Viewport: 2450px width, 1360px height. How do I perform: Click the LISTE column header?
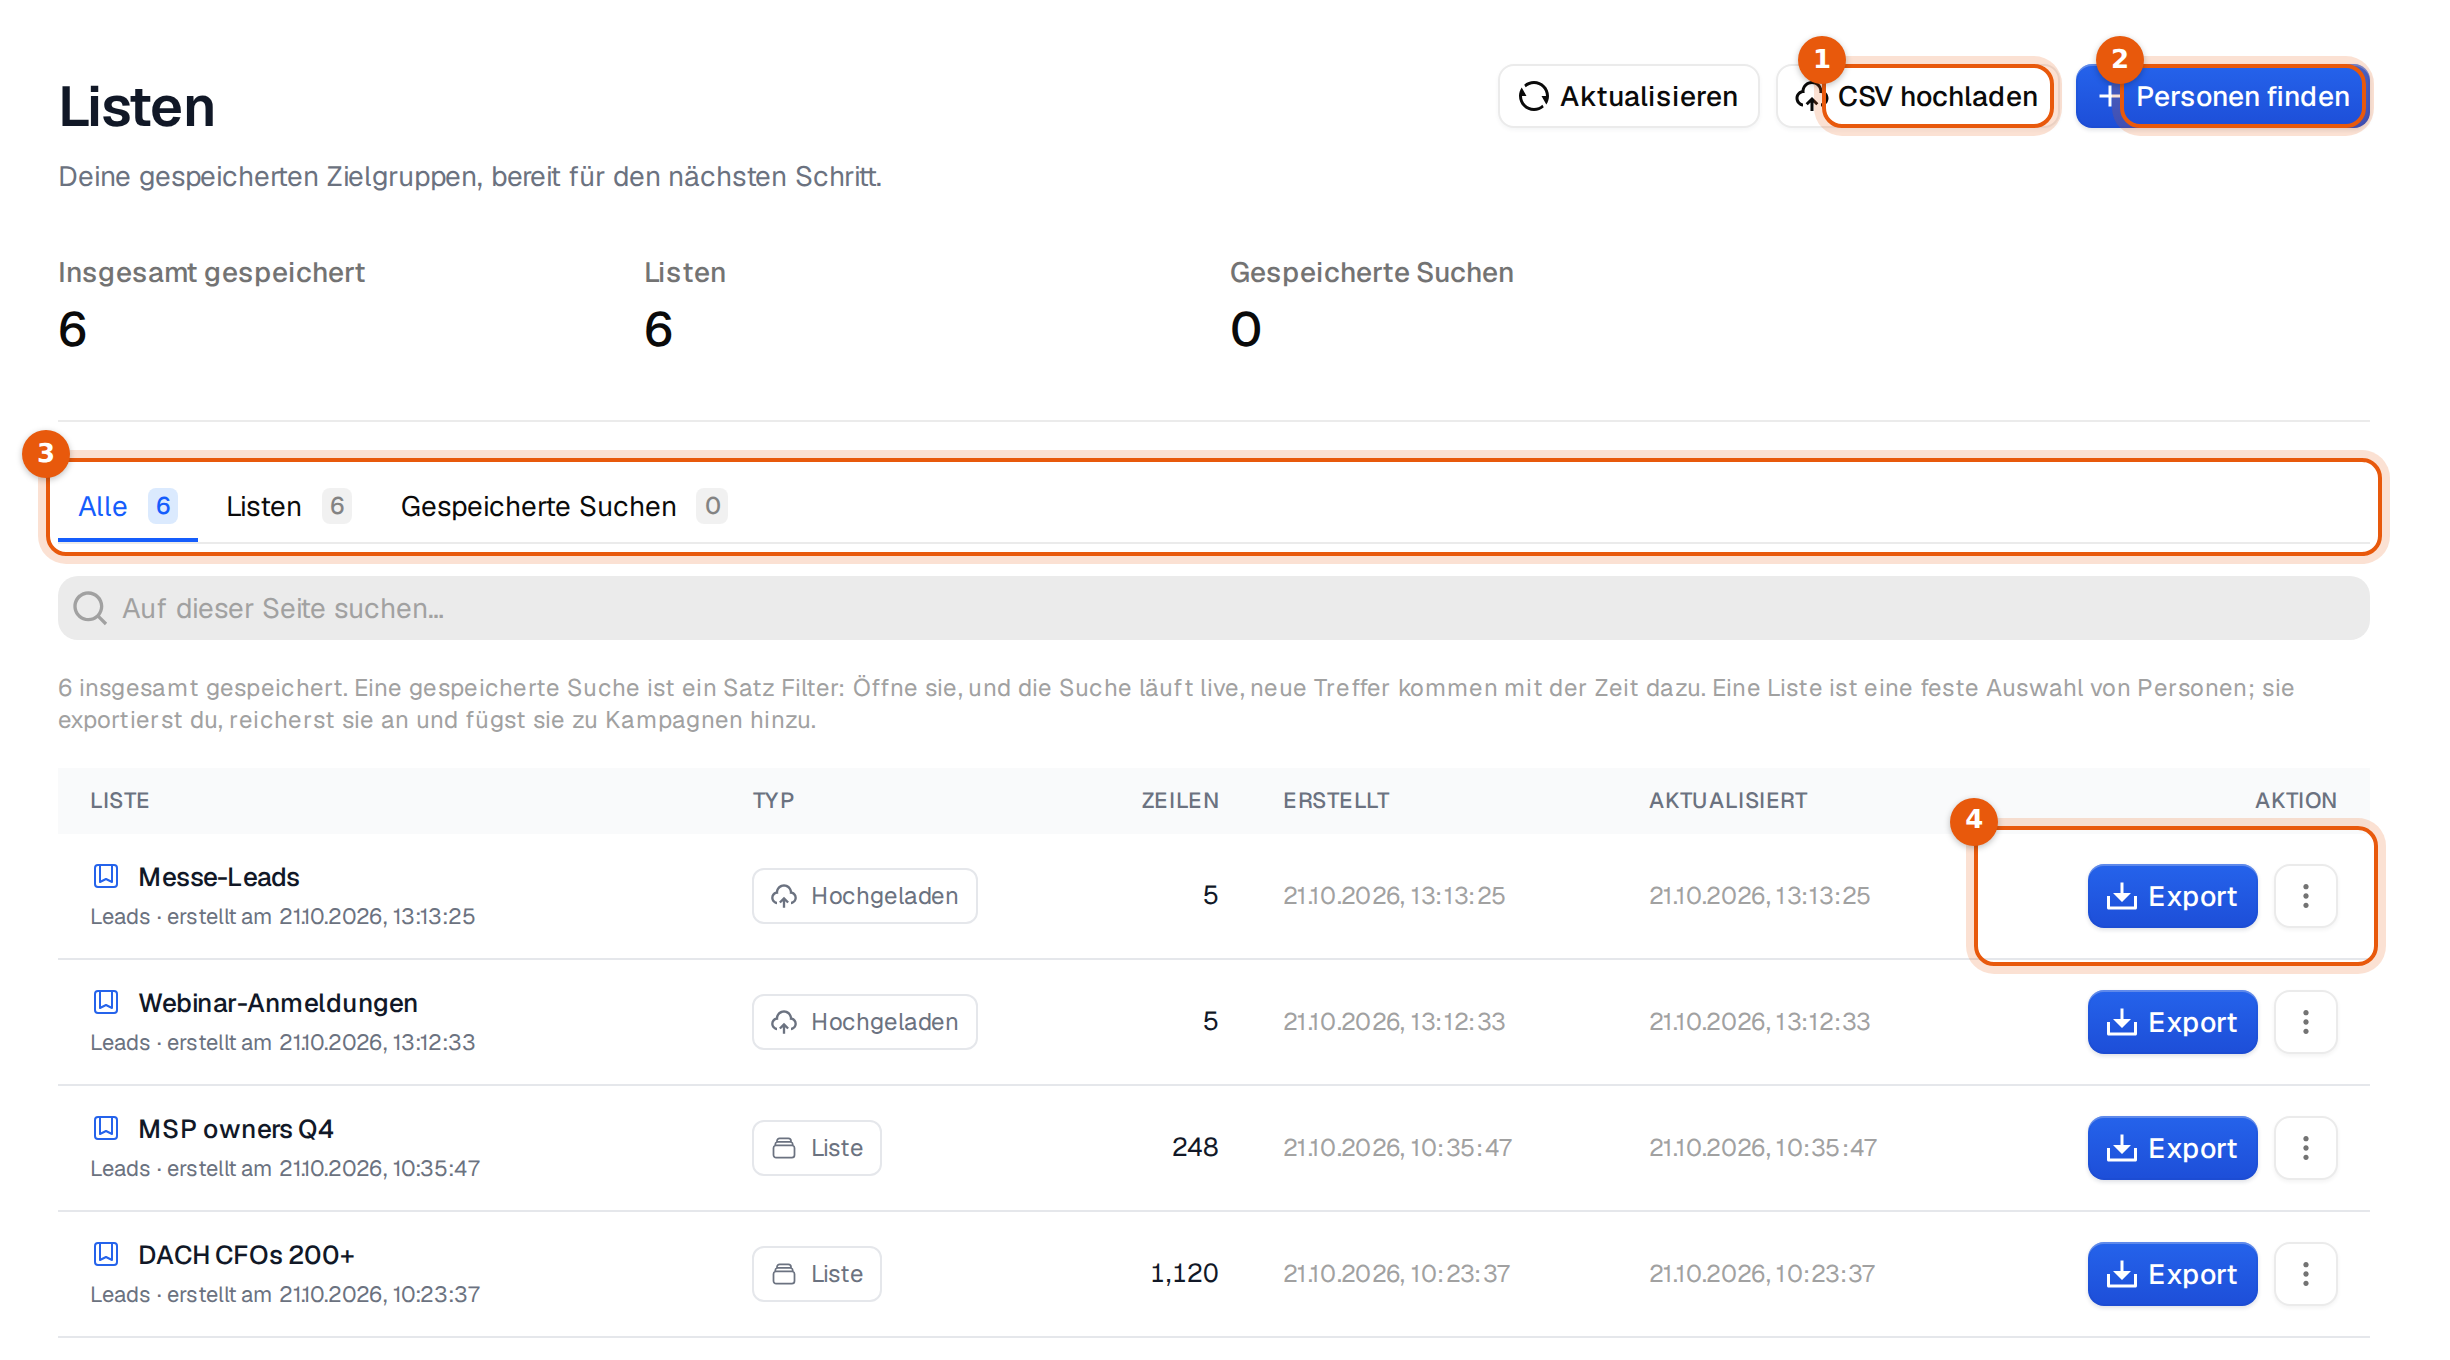coord(120,801)
